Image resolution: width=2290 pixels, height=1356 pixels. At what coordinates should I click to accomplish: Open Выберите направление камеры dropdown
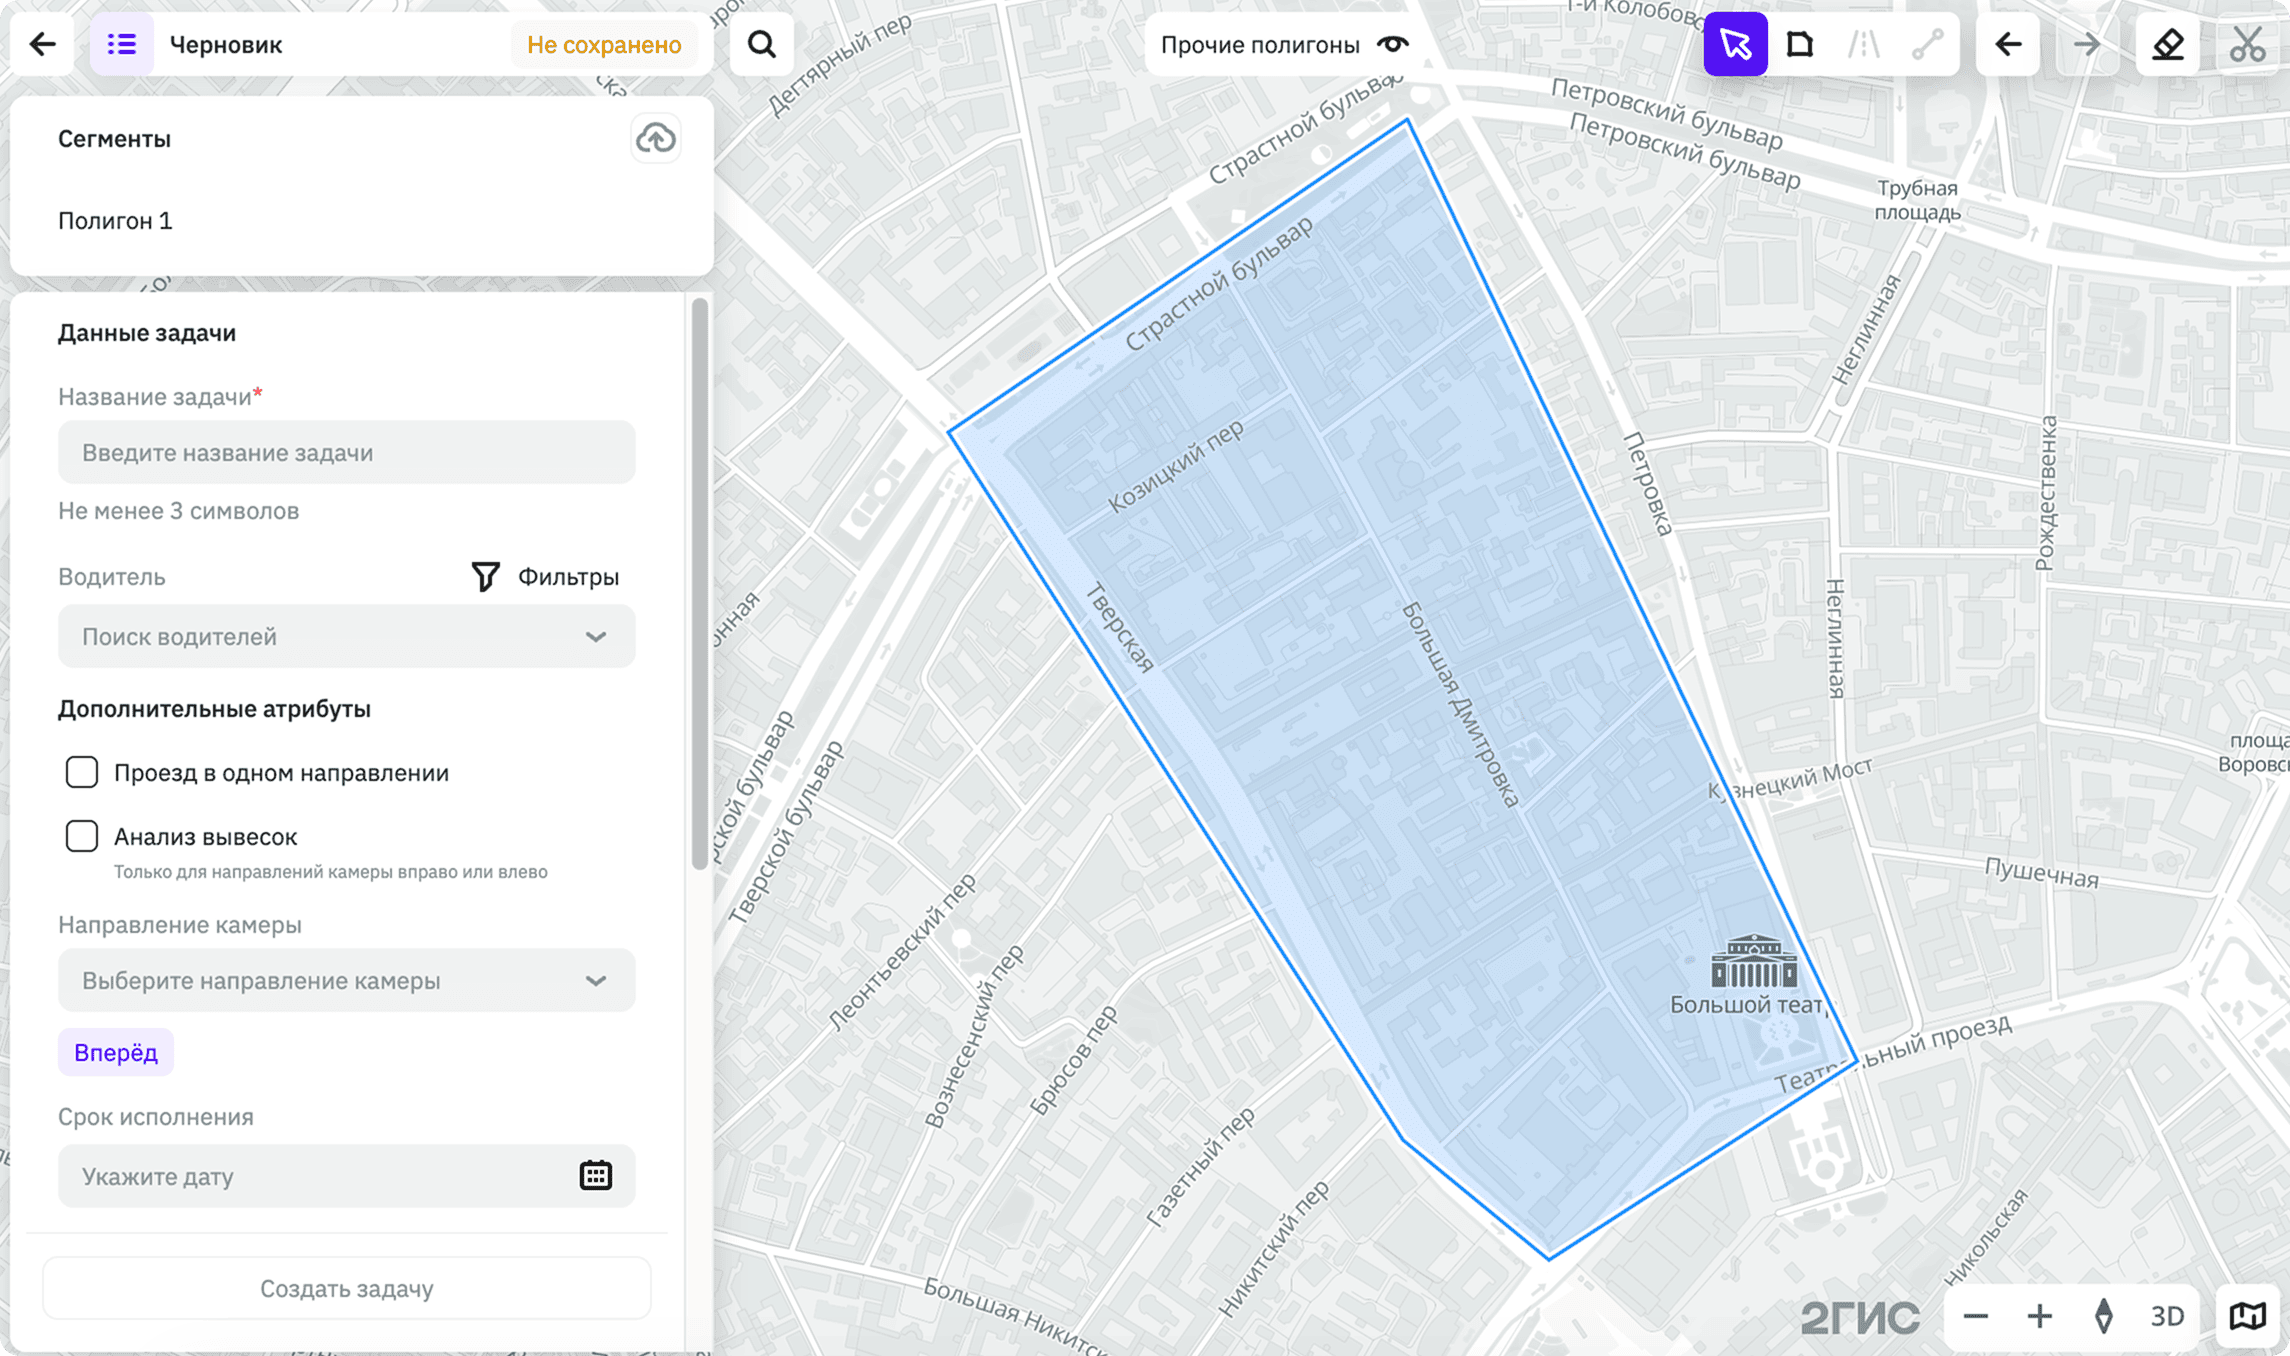click(346, 980)
